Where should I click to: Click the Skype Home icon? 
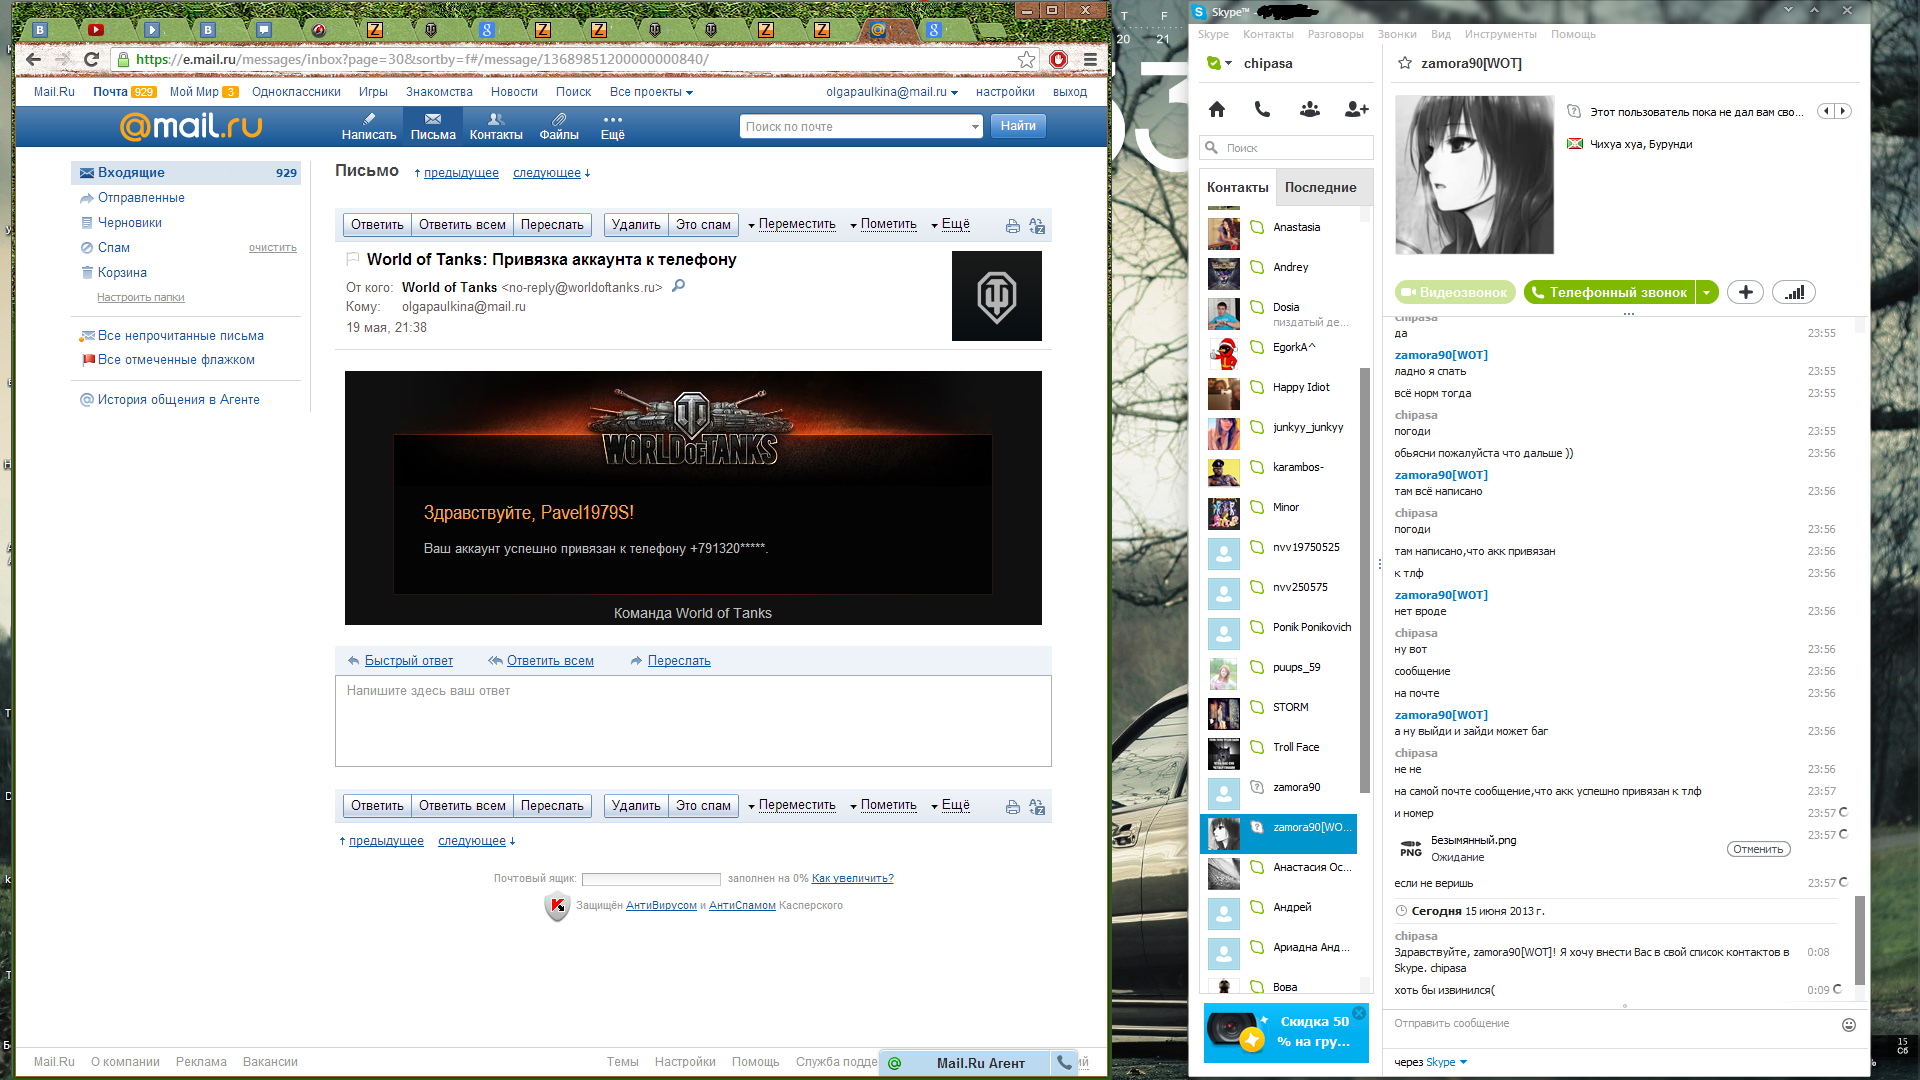click(x=1217, y=109)
